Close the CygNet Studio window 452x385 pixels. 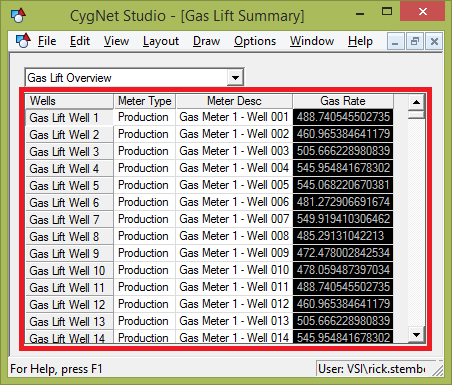[423, 12]
